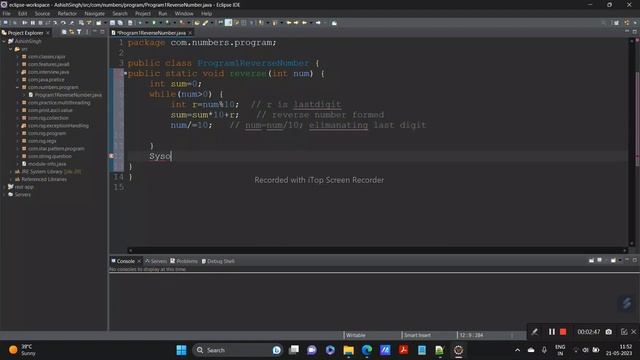Click the Project Explorer filter icon
This screenshot has width=640, height=360.
79,32
